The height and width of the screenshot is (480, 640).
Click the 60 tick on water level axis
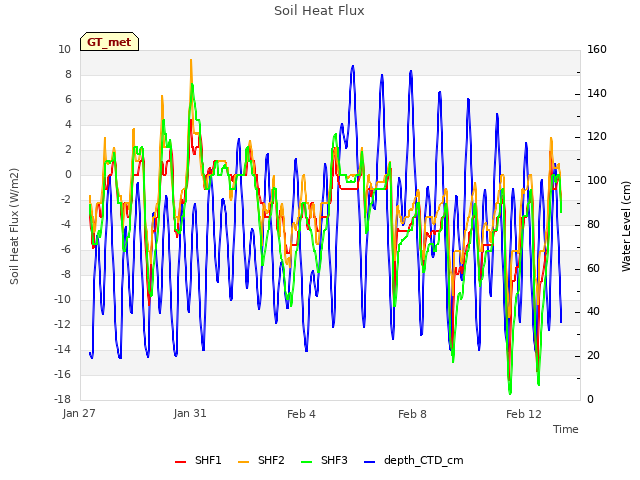(593, 268)
